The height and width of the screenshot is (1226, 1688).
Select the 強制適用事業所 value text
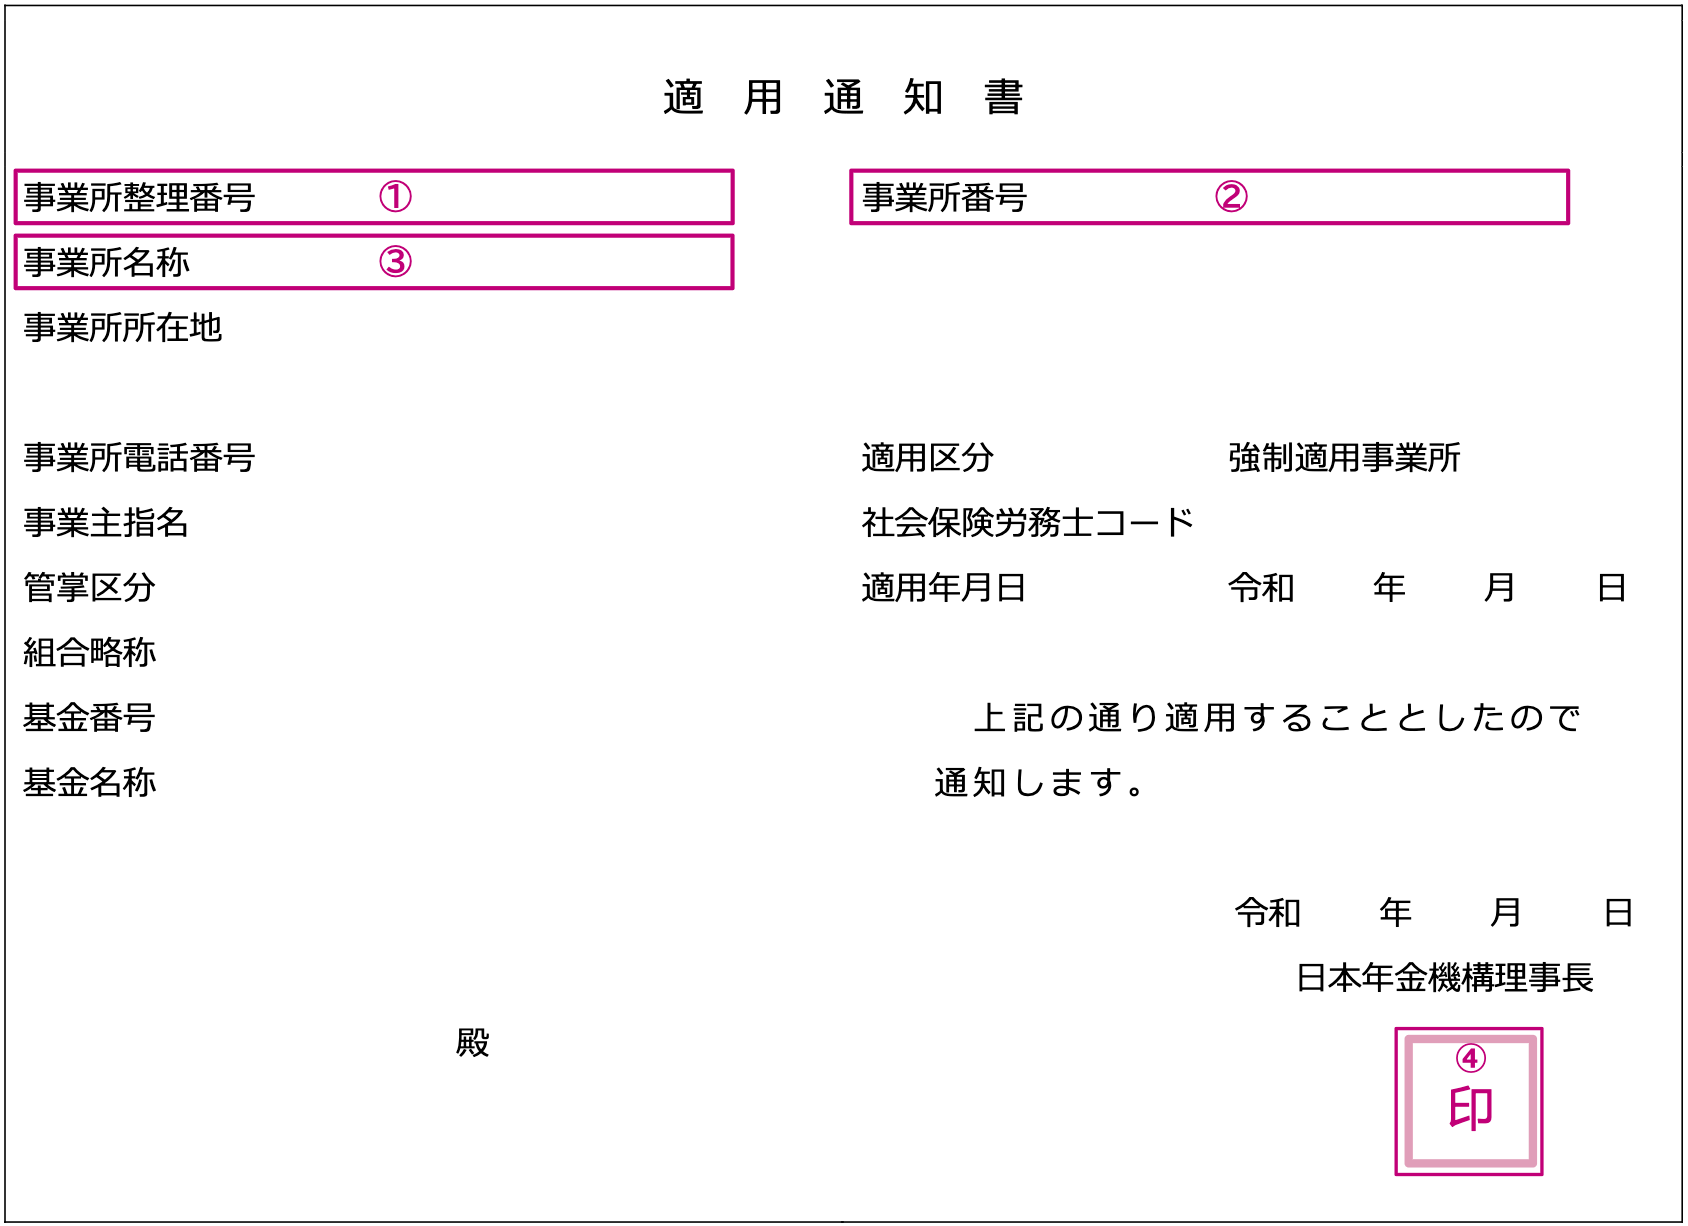click(x=1344, y=457)
